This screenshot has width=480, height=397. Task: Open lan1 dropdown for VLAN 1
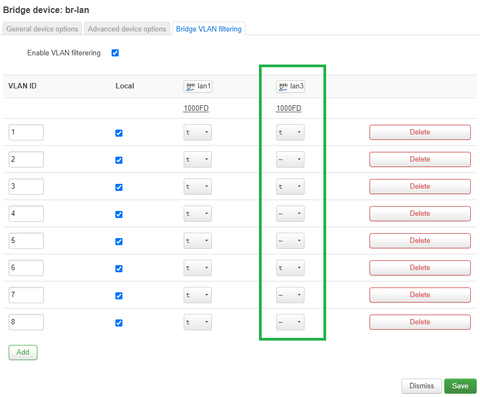(197, 132)
